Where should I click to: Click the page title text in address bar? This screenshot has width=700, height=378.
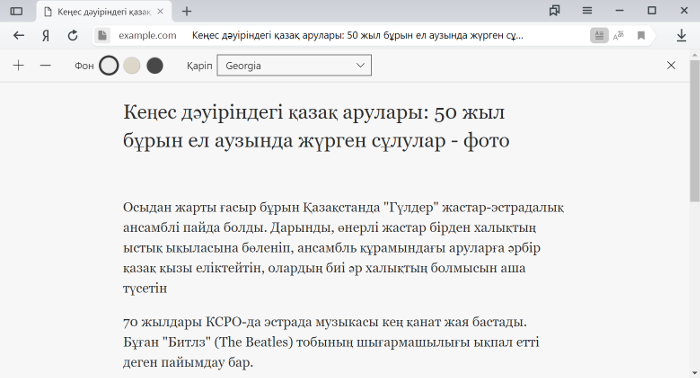[x=358, y=35]
